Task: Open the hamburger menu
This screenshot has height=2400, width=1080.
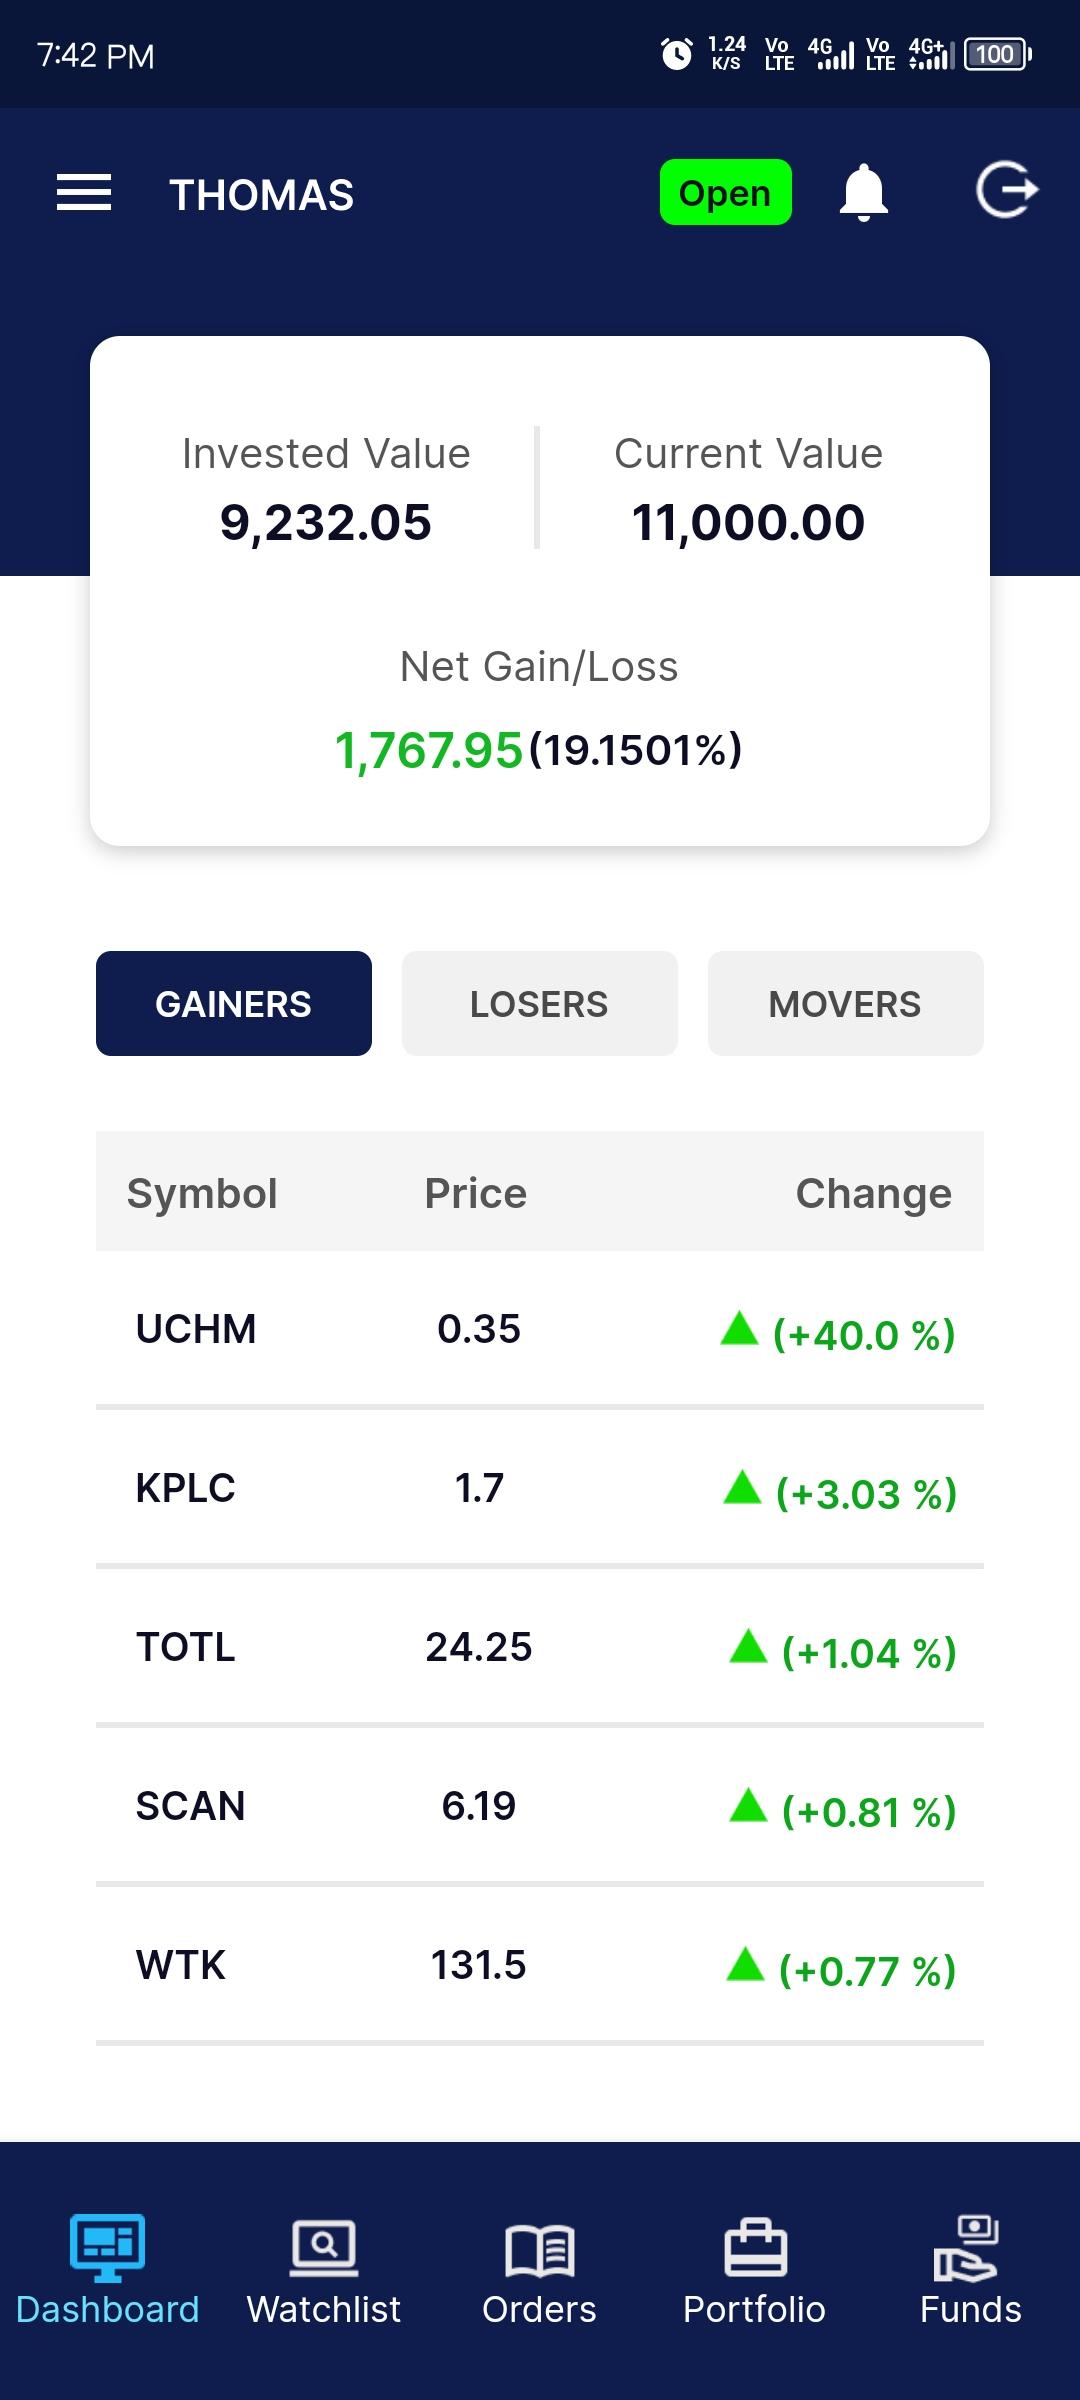Action: click(84, 192)
